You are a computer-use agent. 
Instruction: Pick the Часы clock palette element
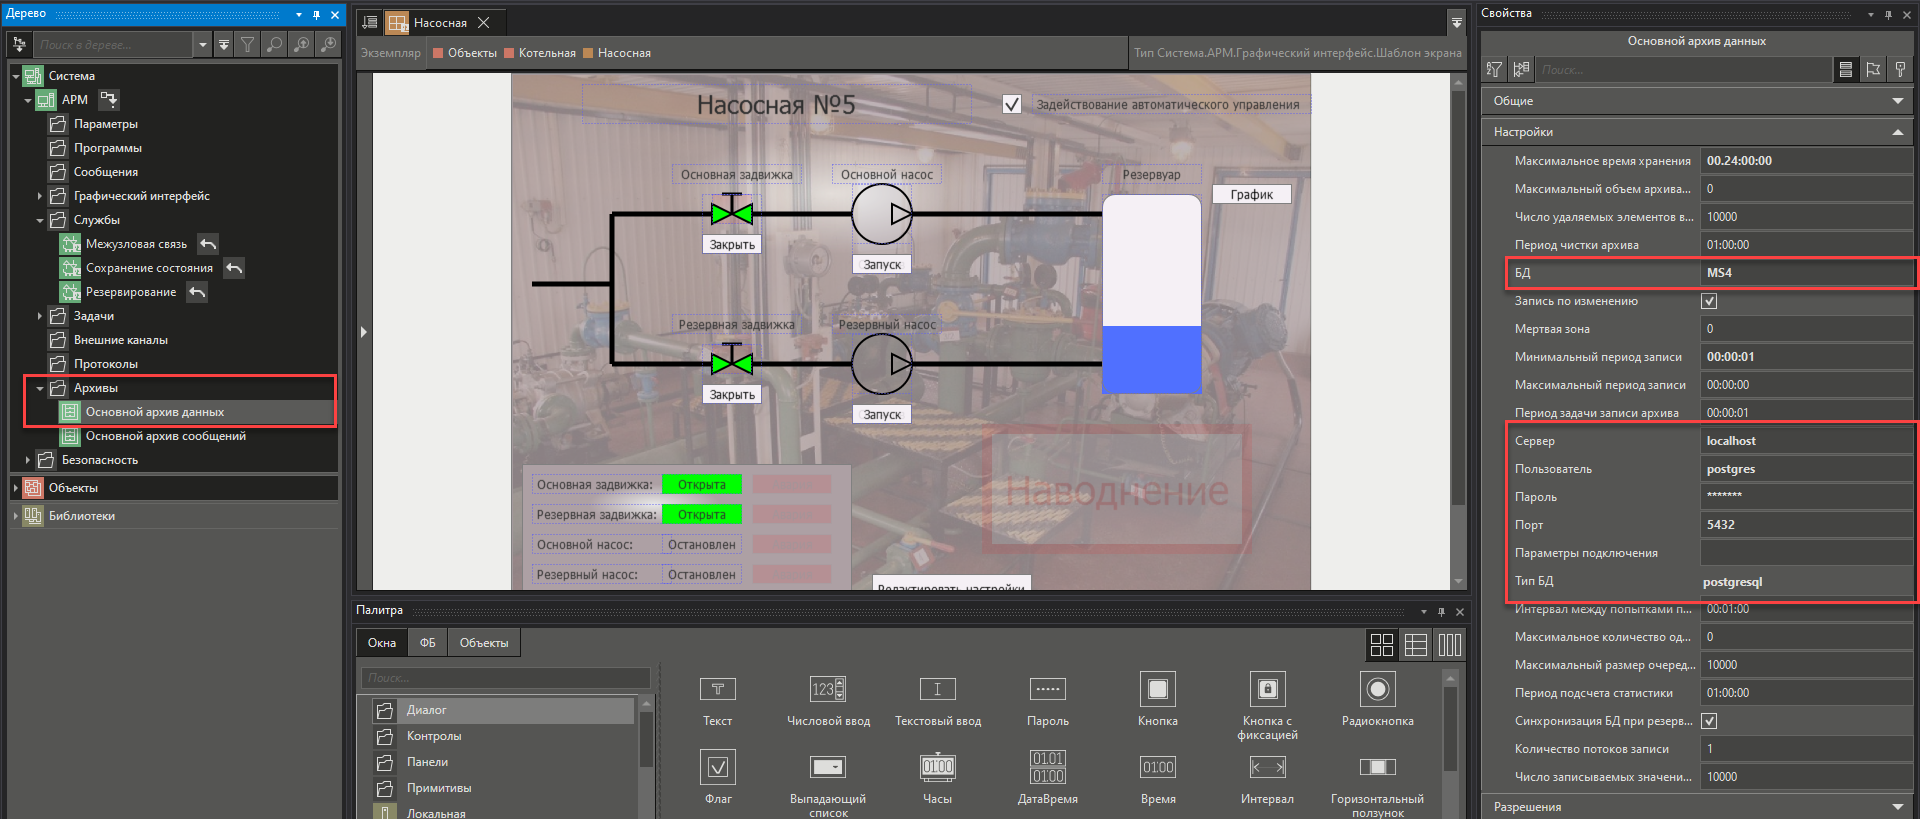pyautogui.click(x=937, y=768)
